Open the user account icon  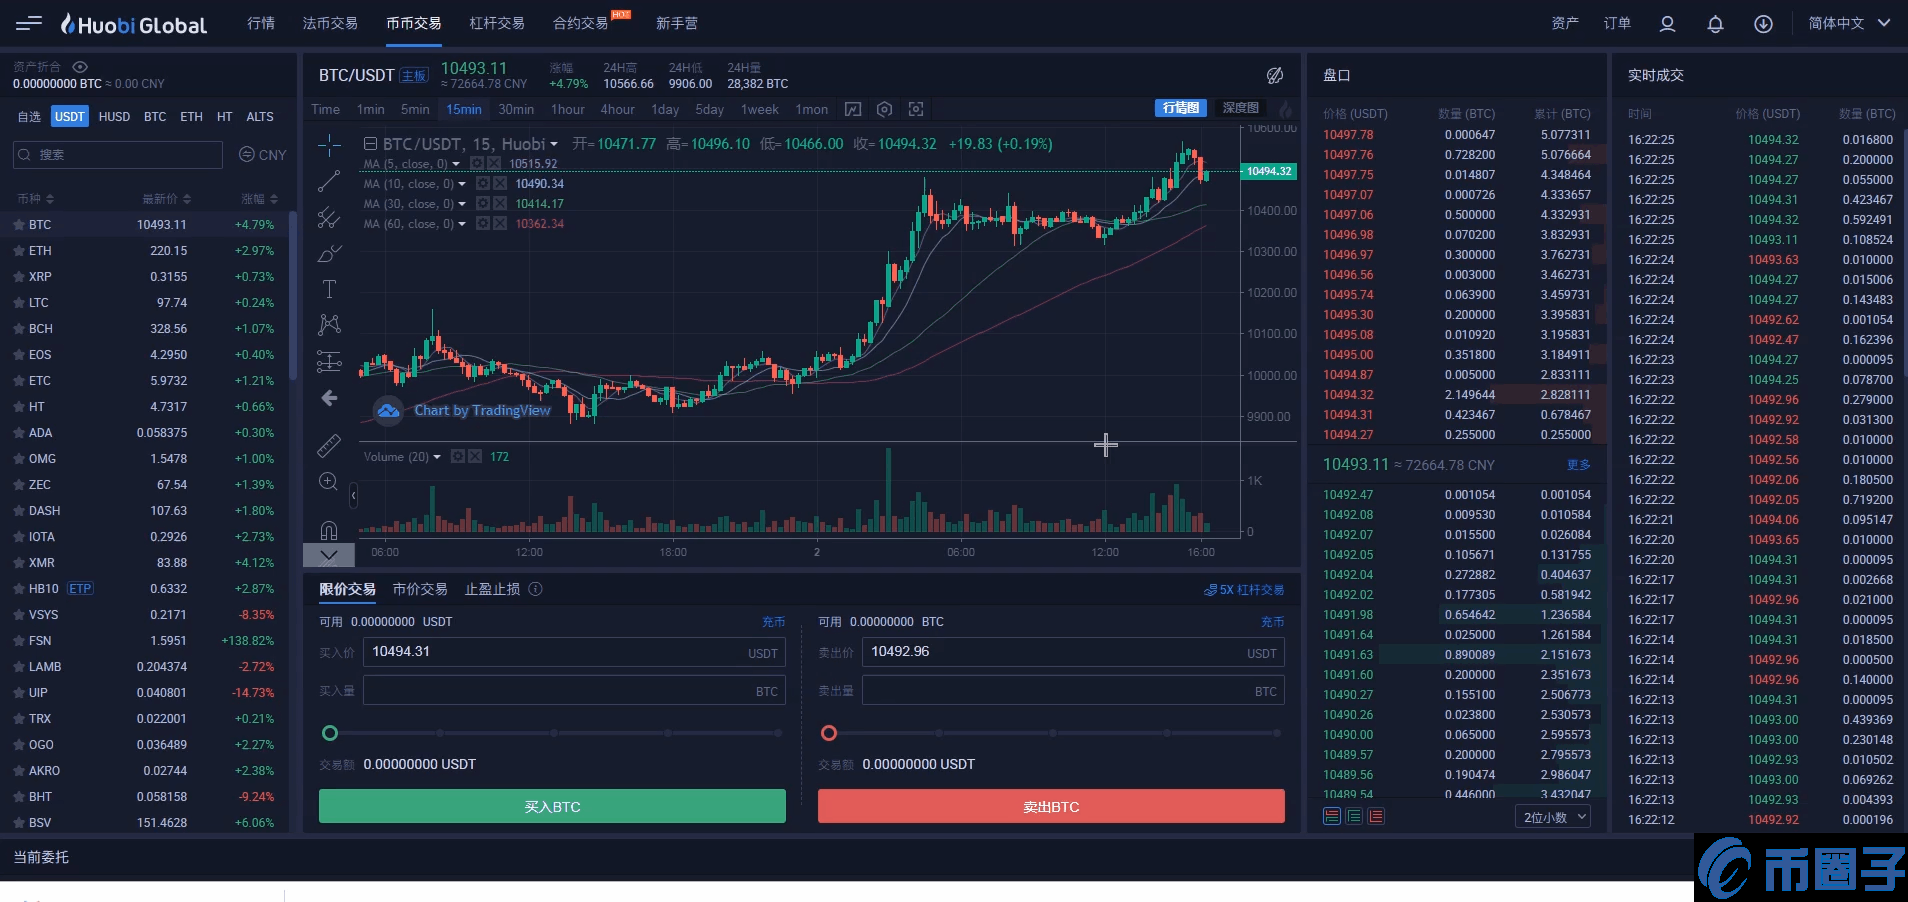coord(1667,24)
